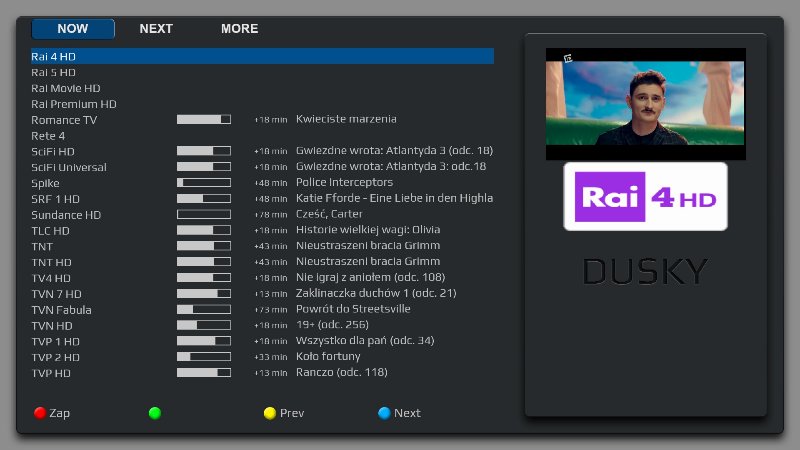Choose the TVN HD channel entry
This screenshot has width=800, height=450.
click(x=50, y=325)
